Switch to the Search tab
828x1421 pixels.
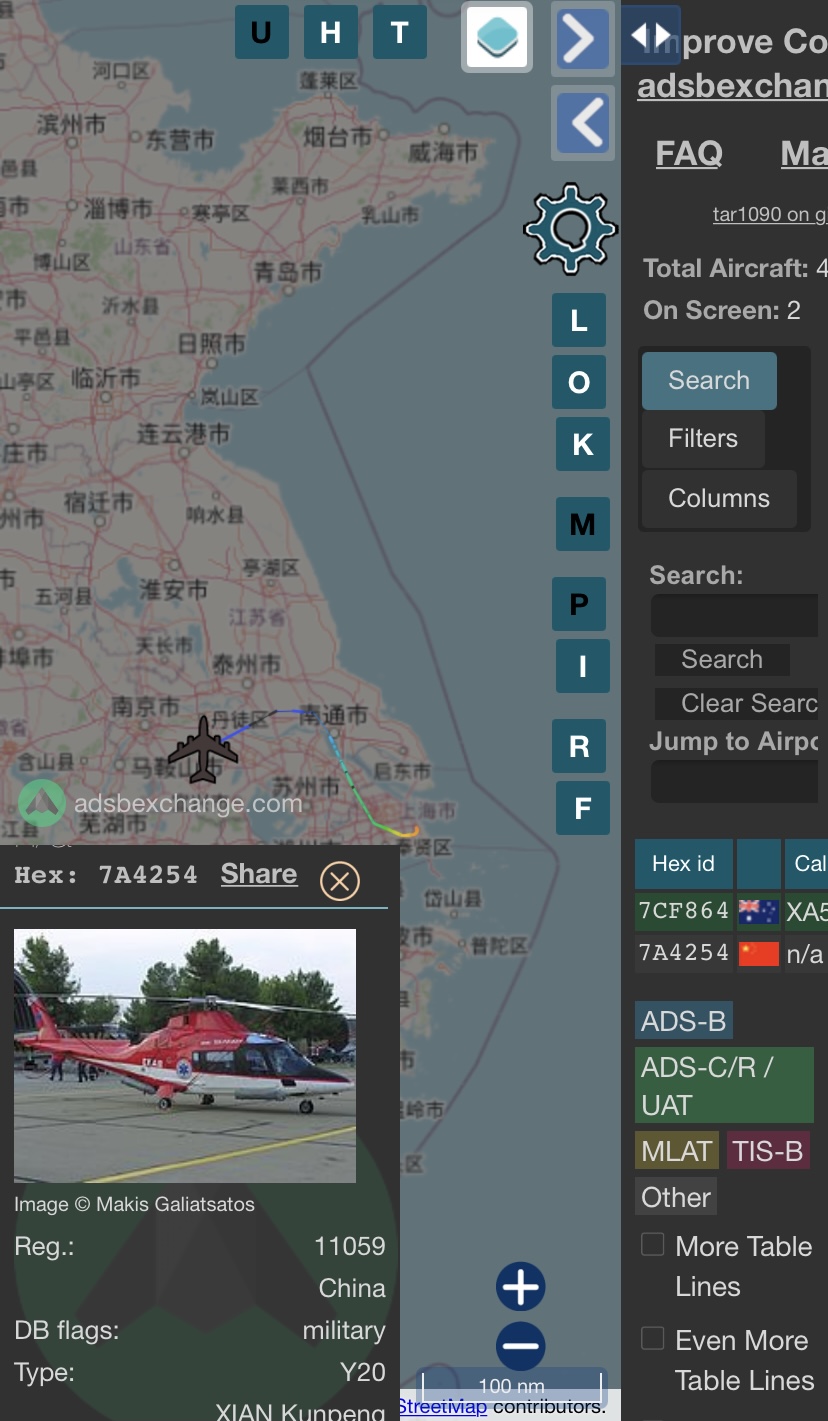tap(709, 381)
